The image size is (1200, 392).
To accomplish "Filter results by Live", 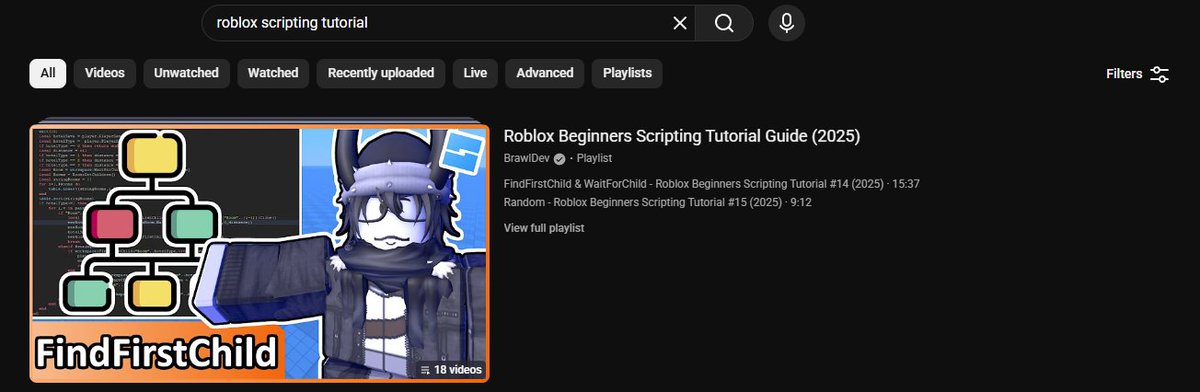I will click(x=475, y=73).
